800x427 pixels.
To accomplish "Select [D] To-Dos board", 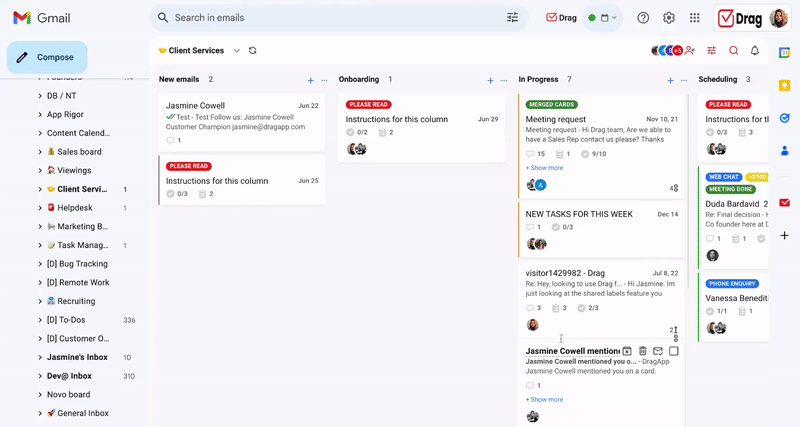I will [66, 320].
